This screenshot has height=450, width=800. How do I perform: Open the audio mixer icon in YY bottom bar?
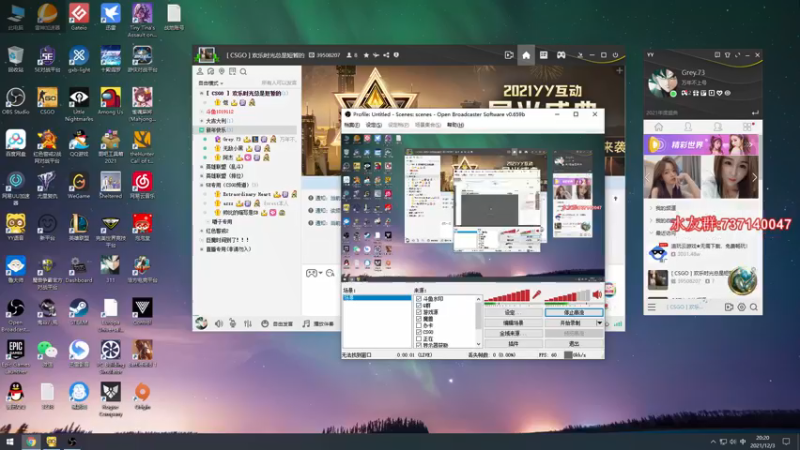point(248,323)
